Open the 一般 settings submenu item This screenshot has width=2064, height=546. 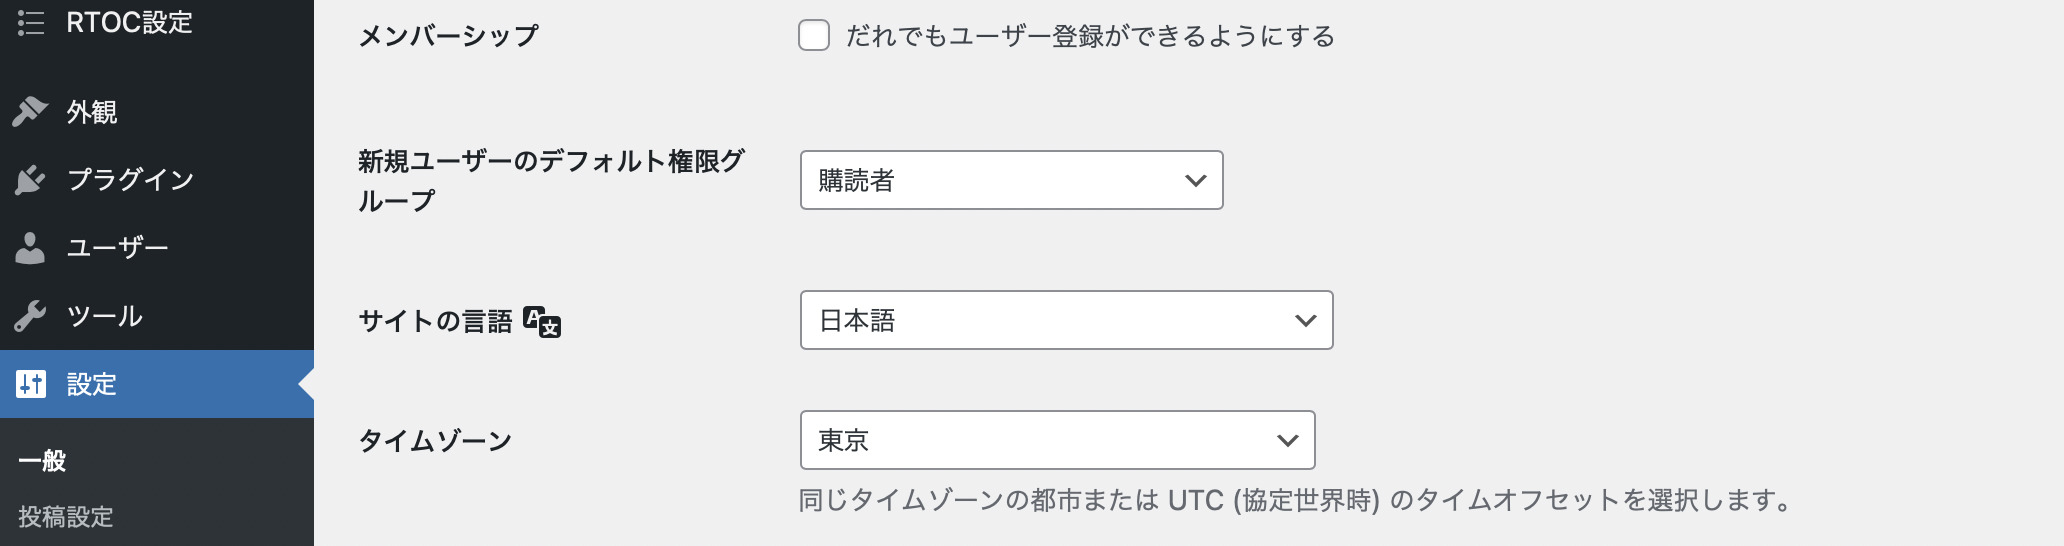pyautogui.click(x=42, y=461)
